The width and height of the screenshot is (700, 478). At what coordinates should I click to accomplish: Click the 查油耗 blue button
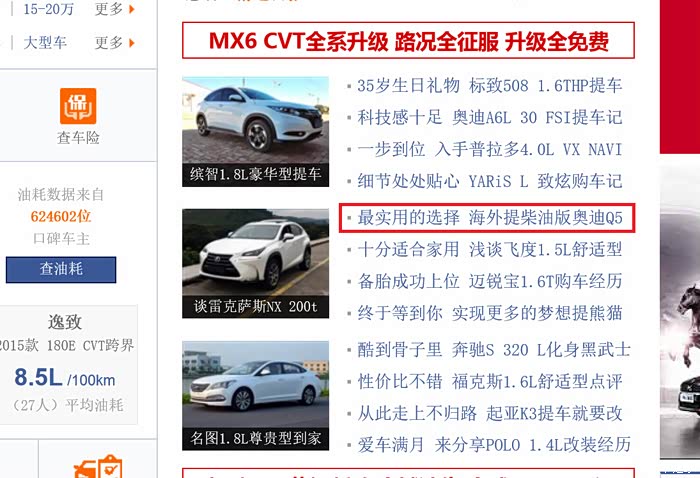click(61, 270)
